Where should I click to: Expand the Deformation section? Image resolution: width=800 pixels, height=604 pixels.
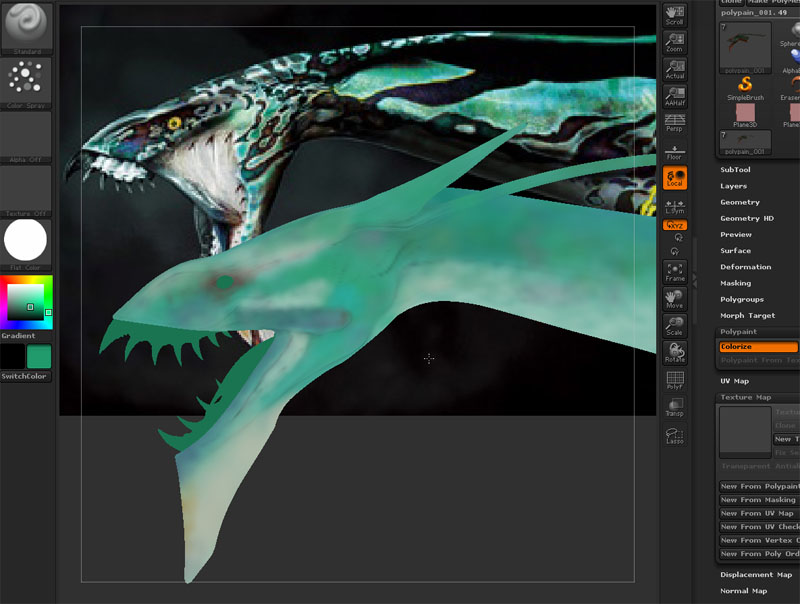[x=745, y=267]
